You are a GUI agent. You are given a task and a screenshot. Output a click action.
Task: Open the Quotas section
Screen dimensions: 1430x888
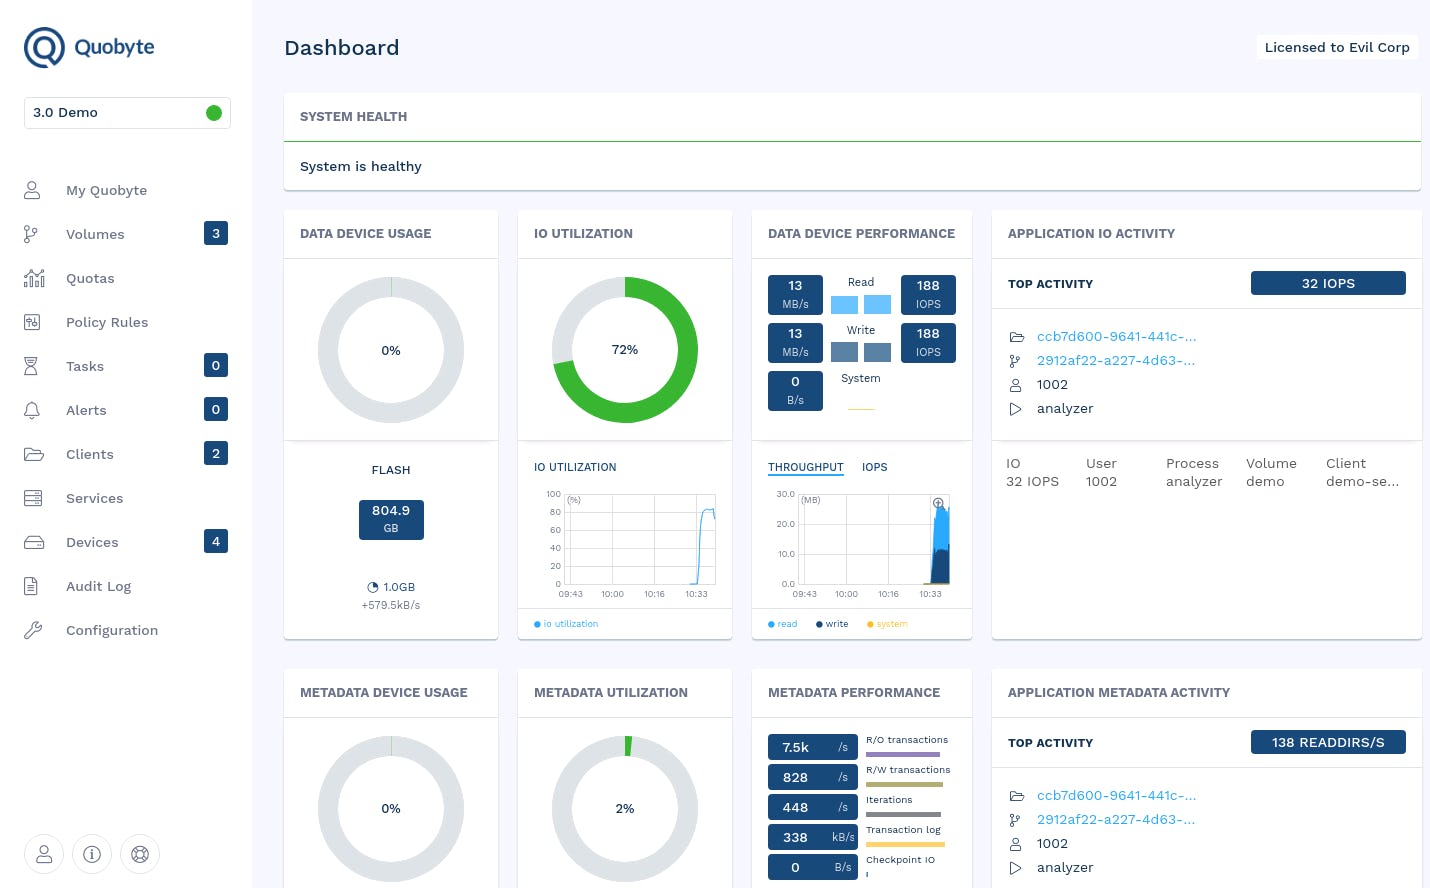(x=90, y=278)
